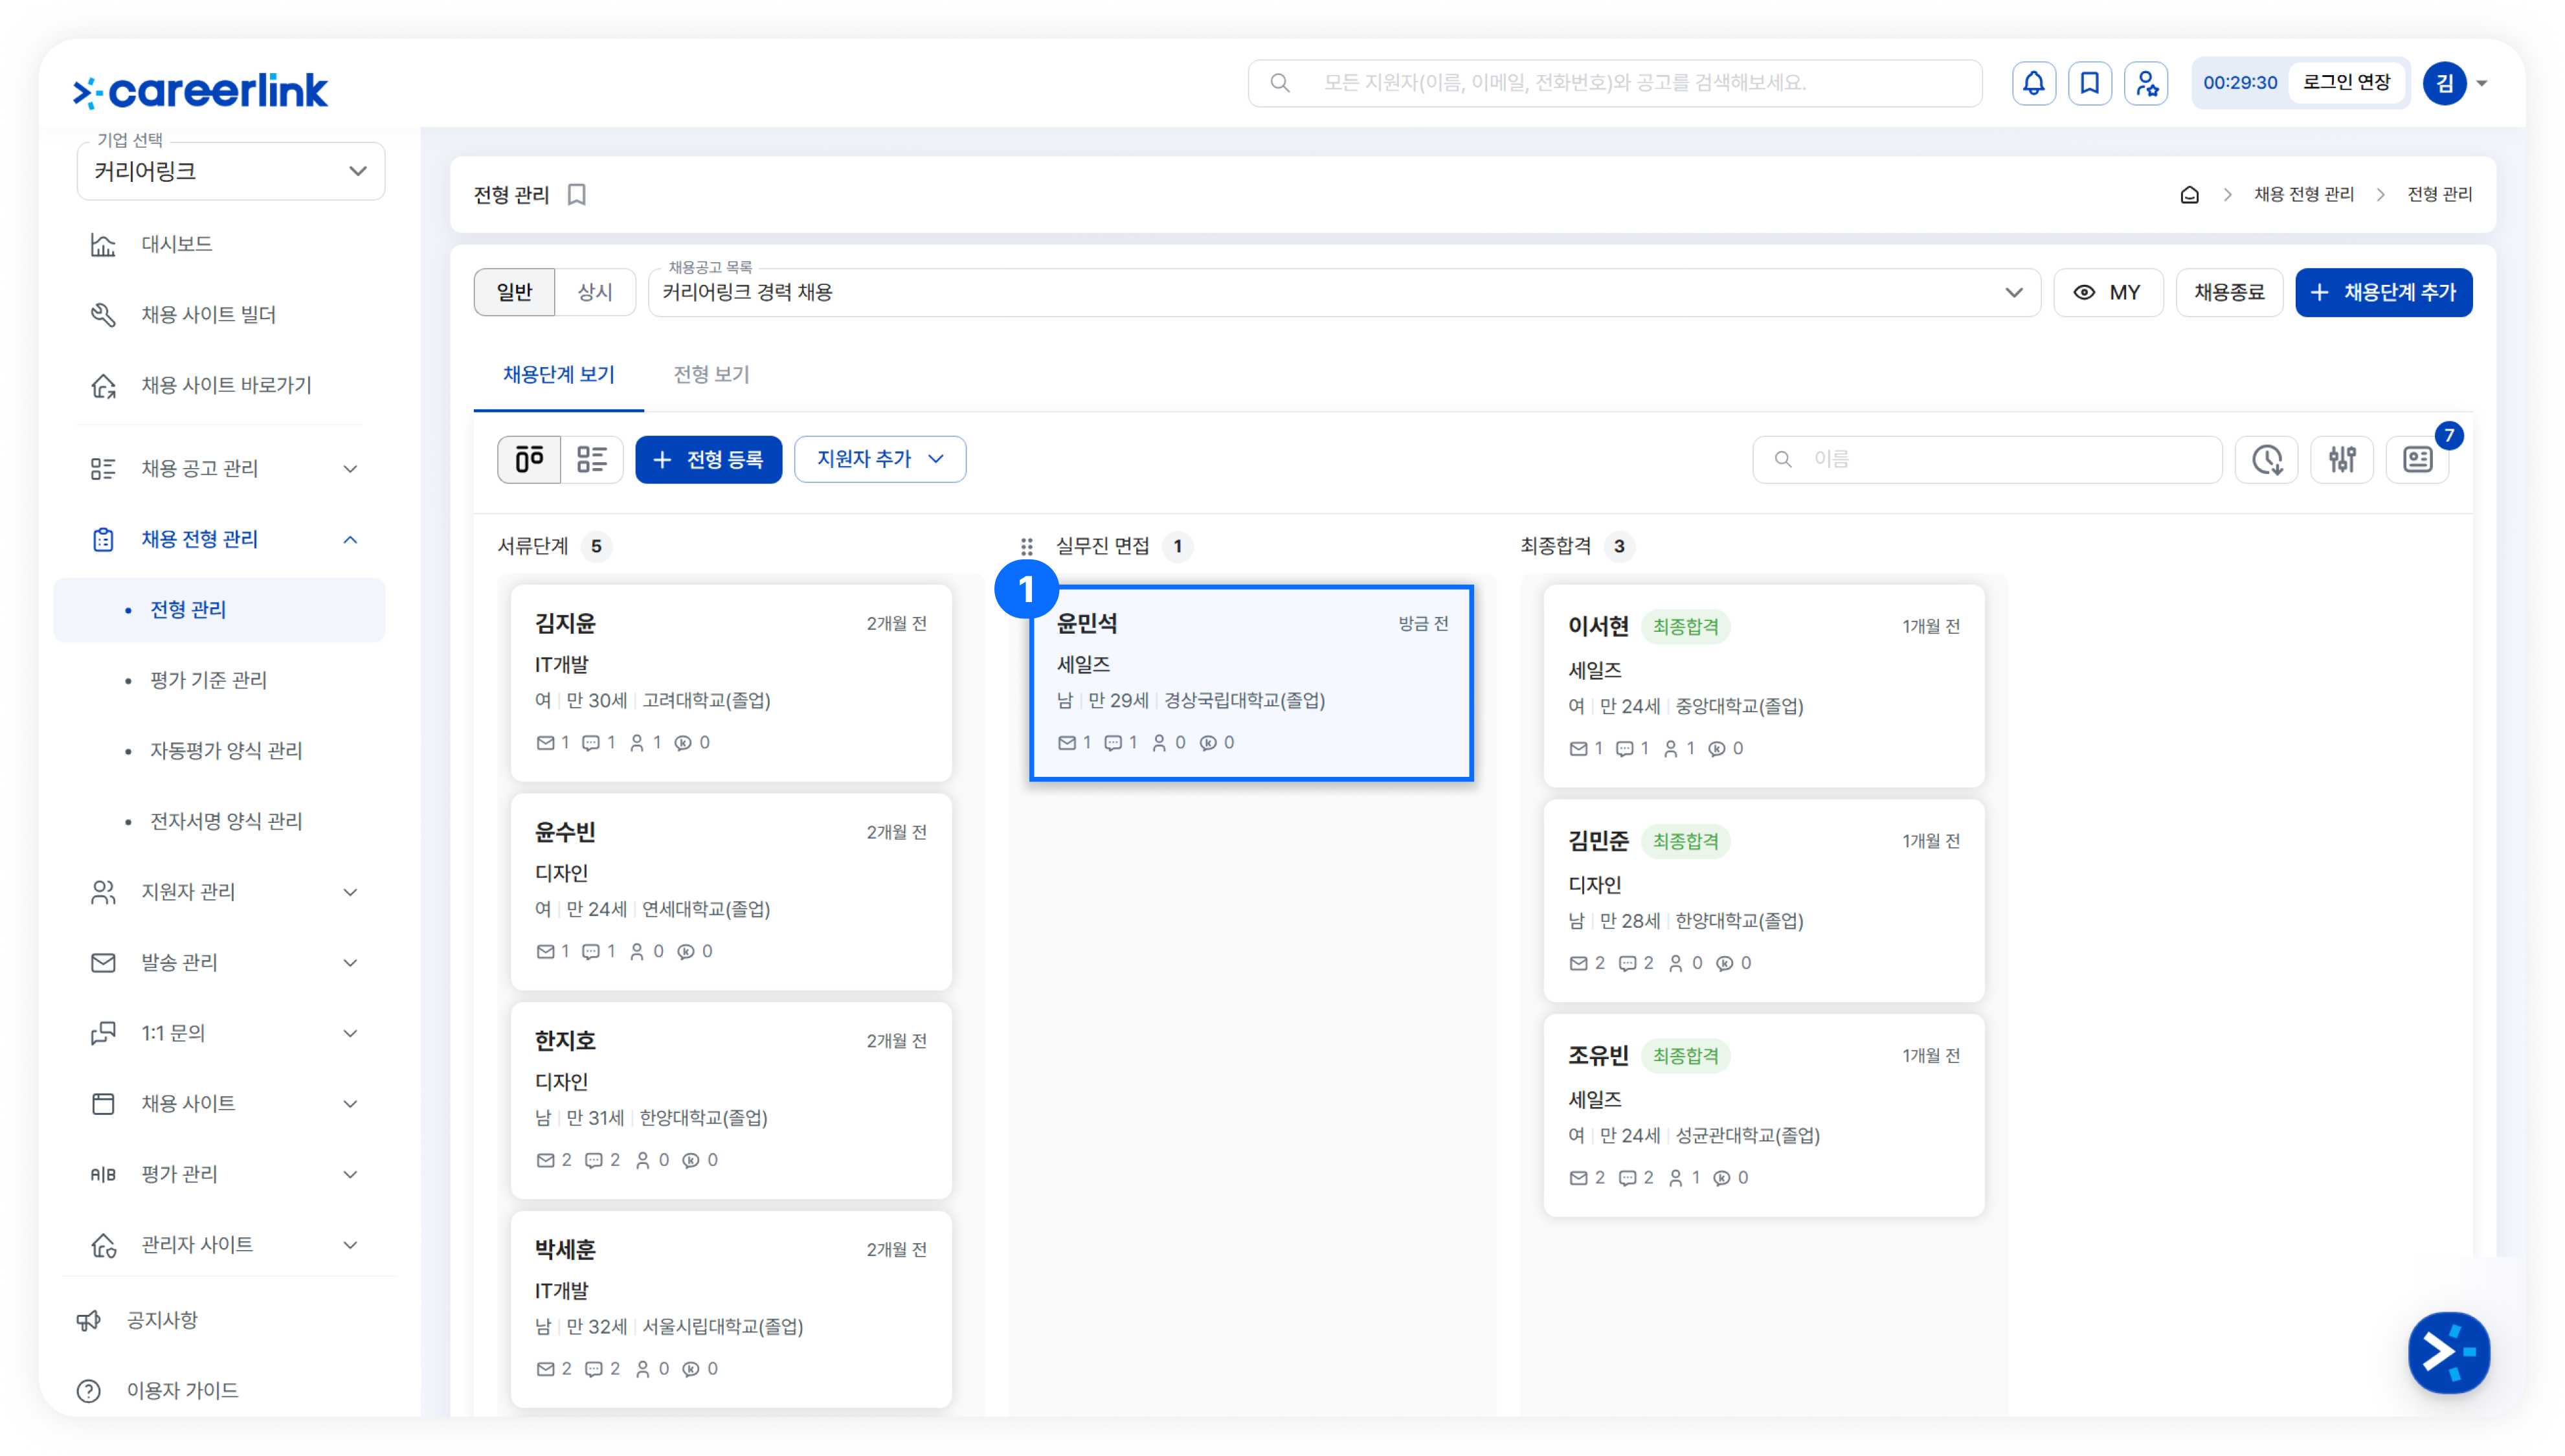The image size is (2565, 1456).
Task: Switch to list view icon
Action: point(592,459)
